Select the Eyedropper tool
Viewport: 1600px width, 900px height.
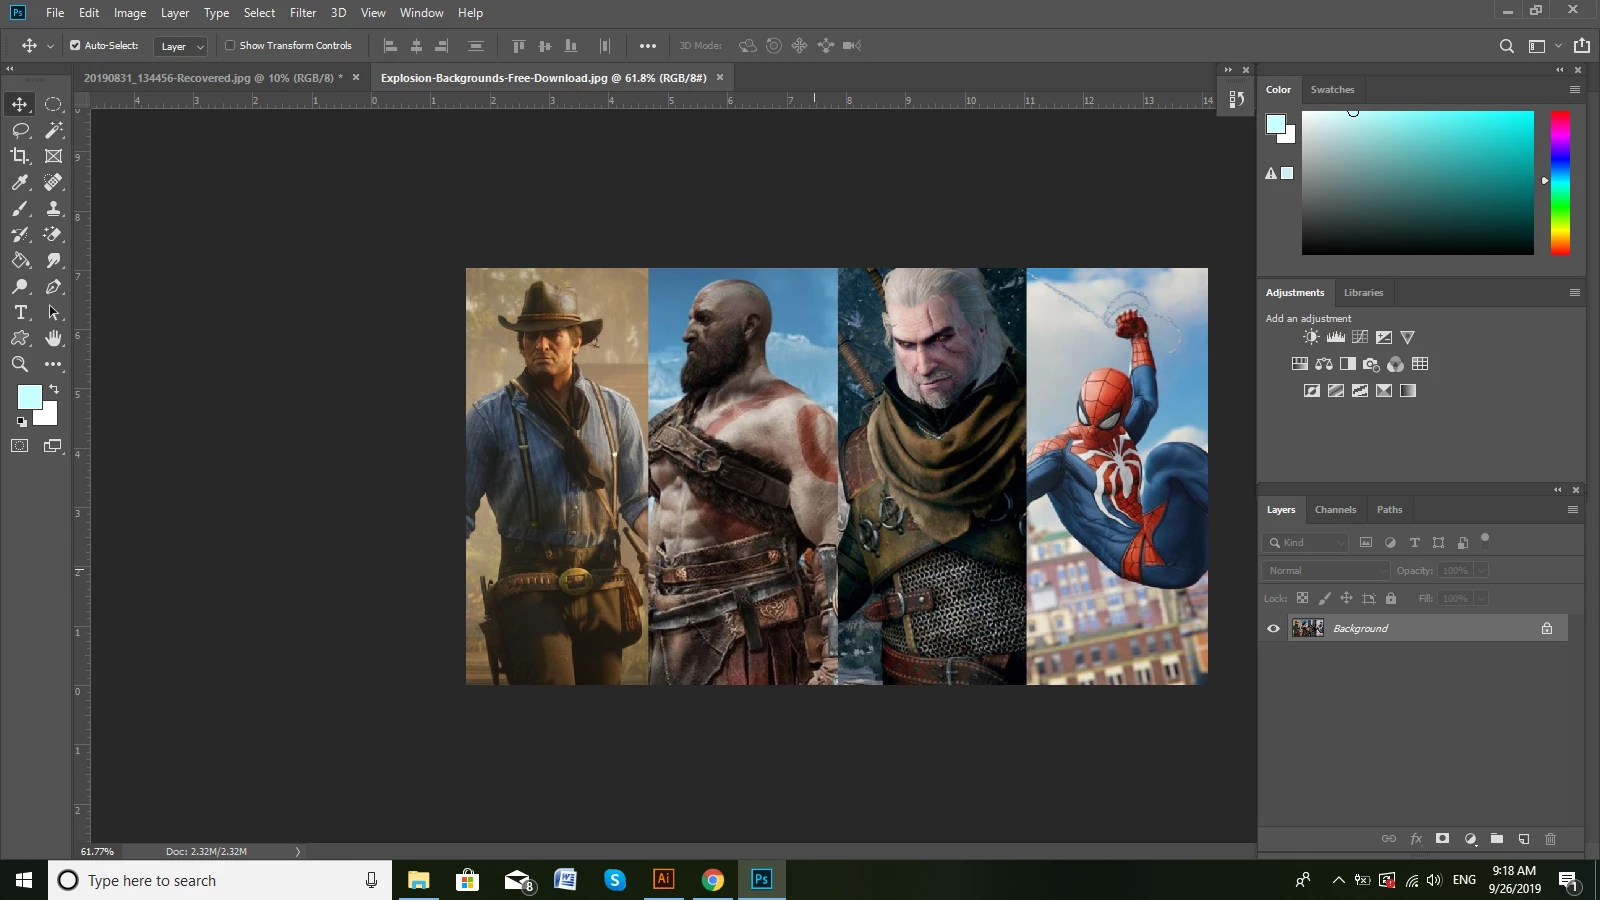click(20, 182)
